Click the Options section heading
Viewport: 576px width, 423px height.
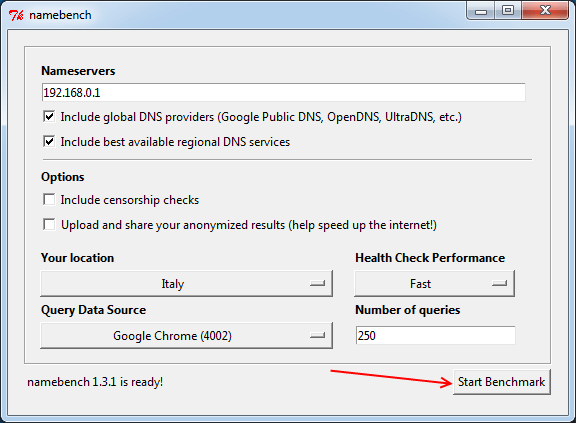click(63, 177)
